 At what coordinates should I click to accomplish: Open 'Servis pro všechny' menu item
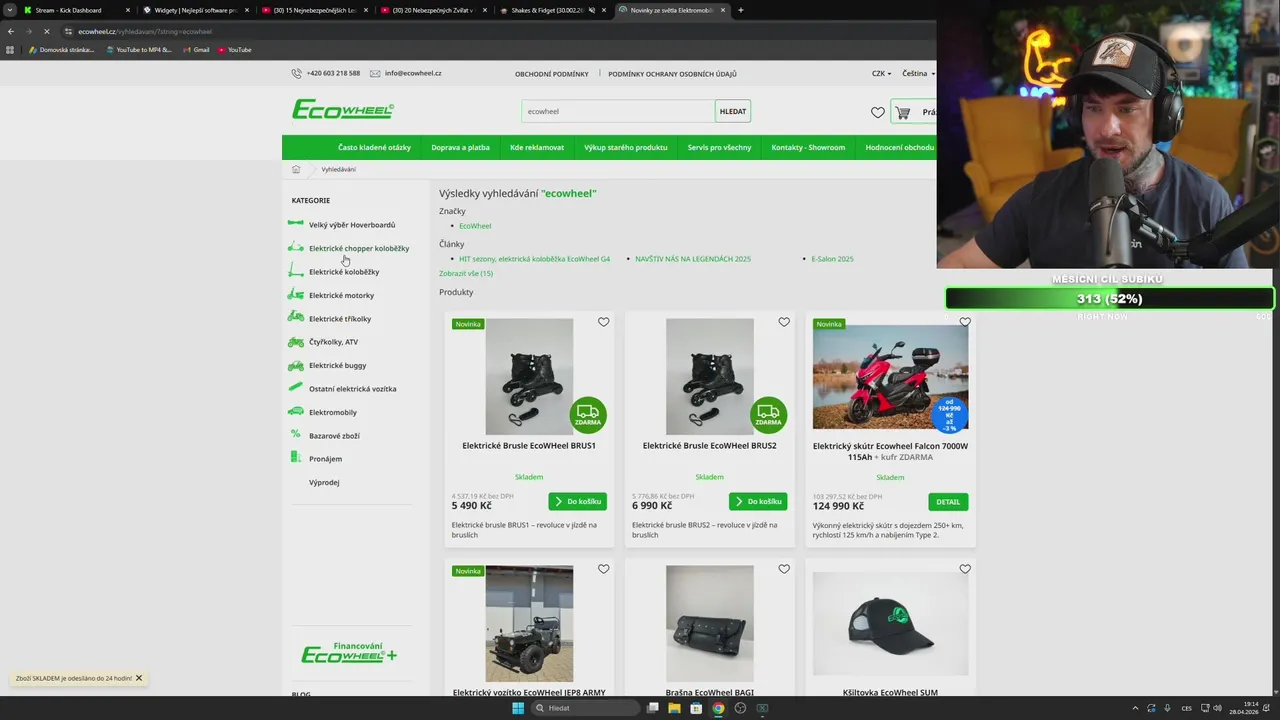719,147
